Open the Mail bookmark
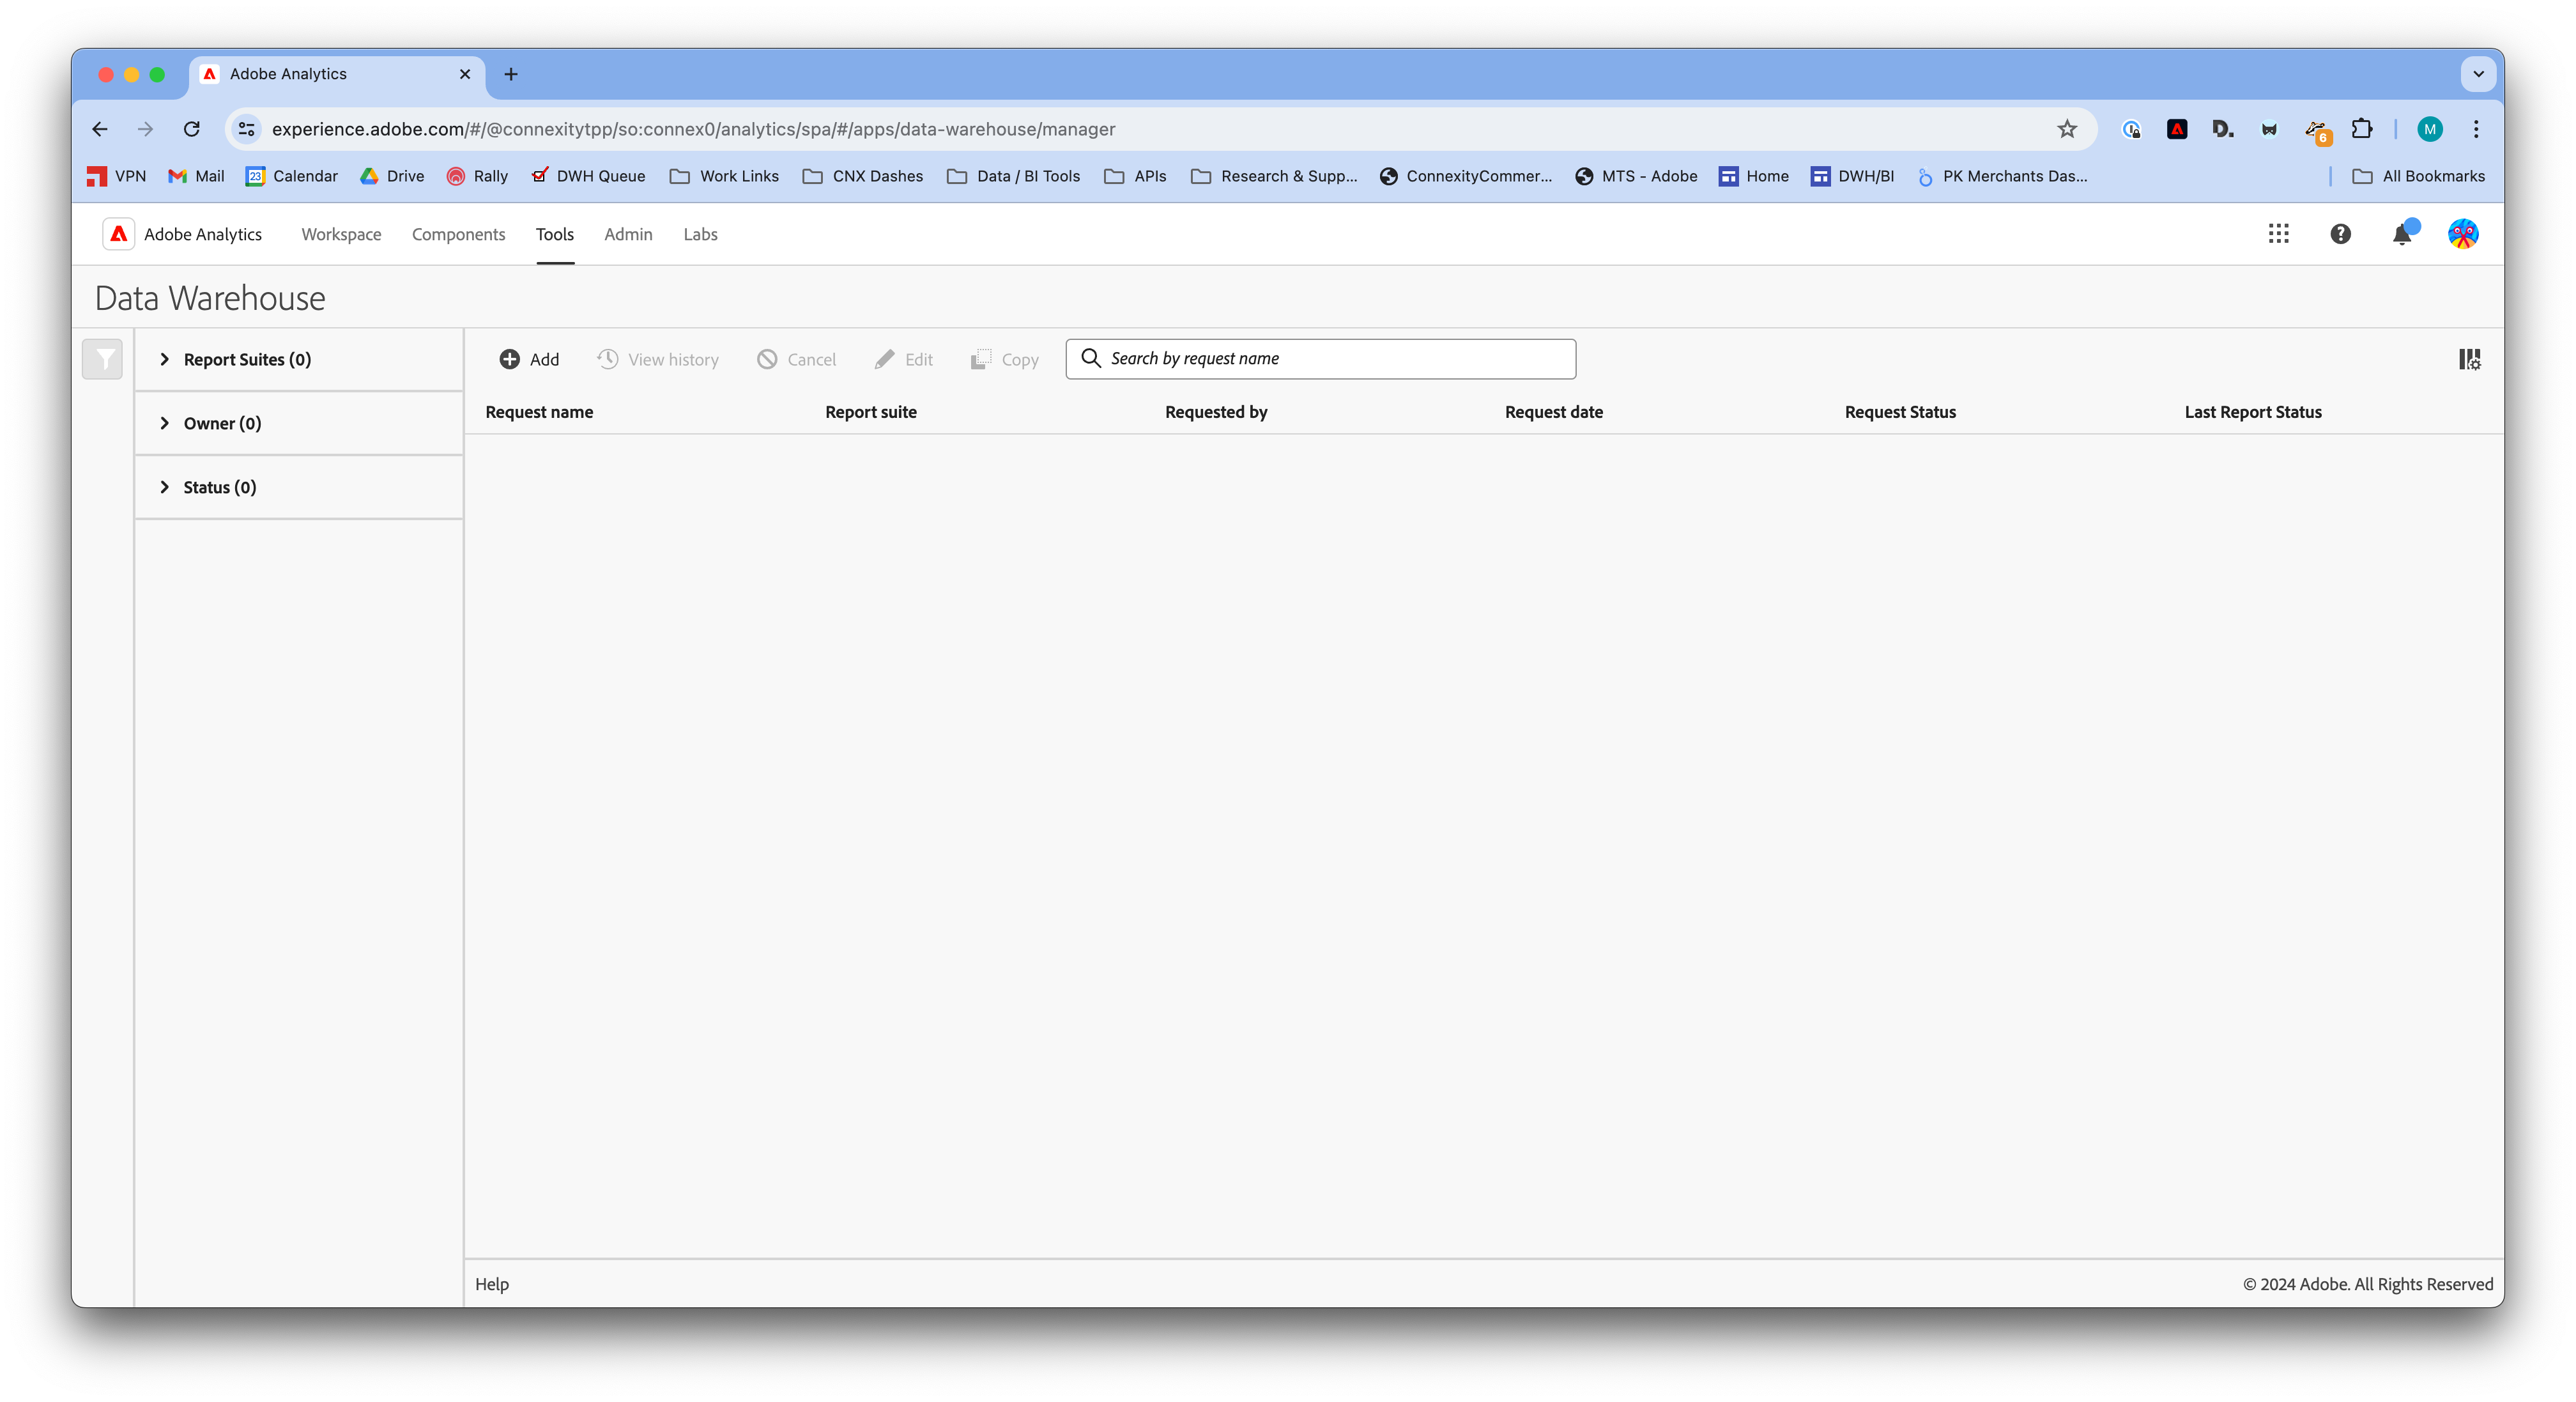Screen dimensions: 2576x1402 point(196,176)
